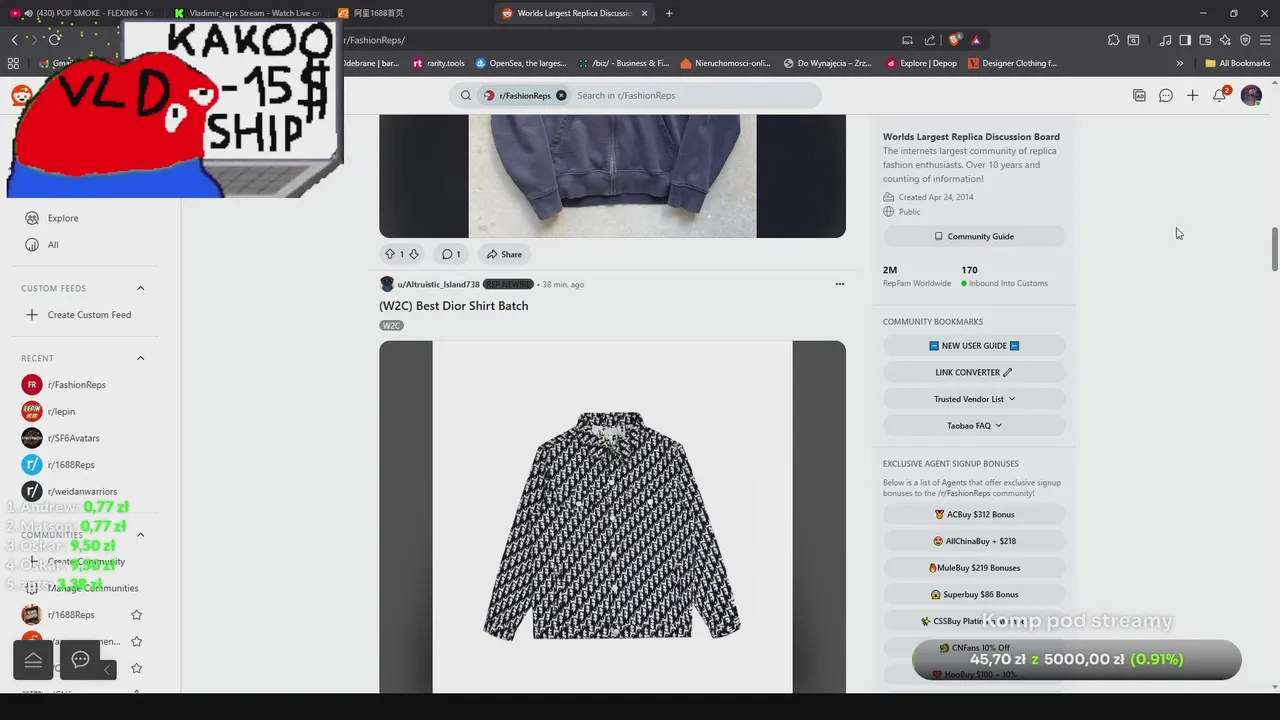
Task: Reload the current page
Action: [54, 39]
